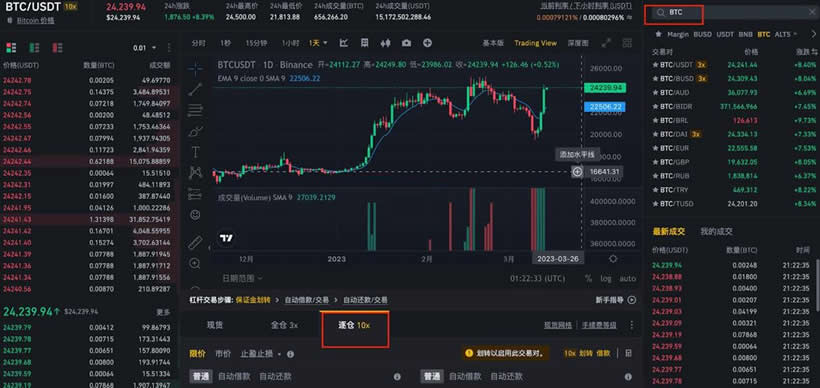The image size is (820, 388).
Task: Open the save chart layout icon
Action: (x=365, y=43)
